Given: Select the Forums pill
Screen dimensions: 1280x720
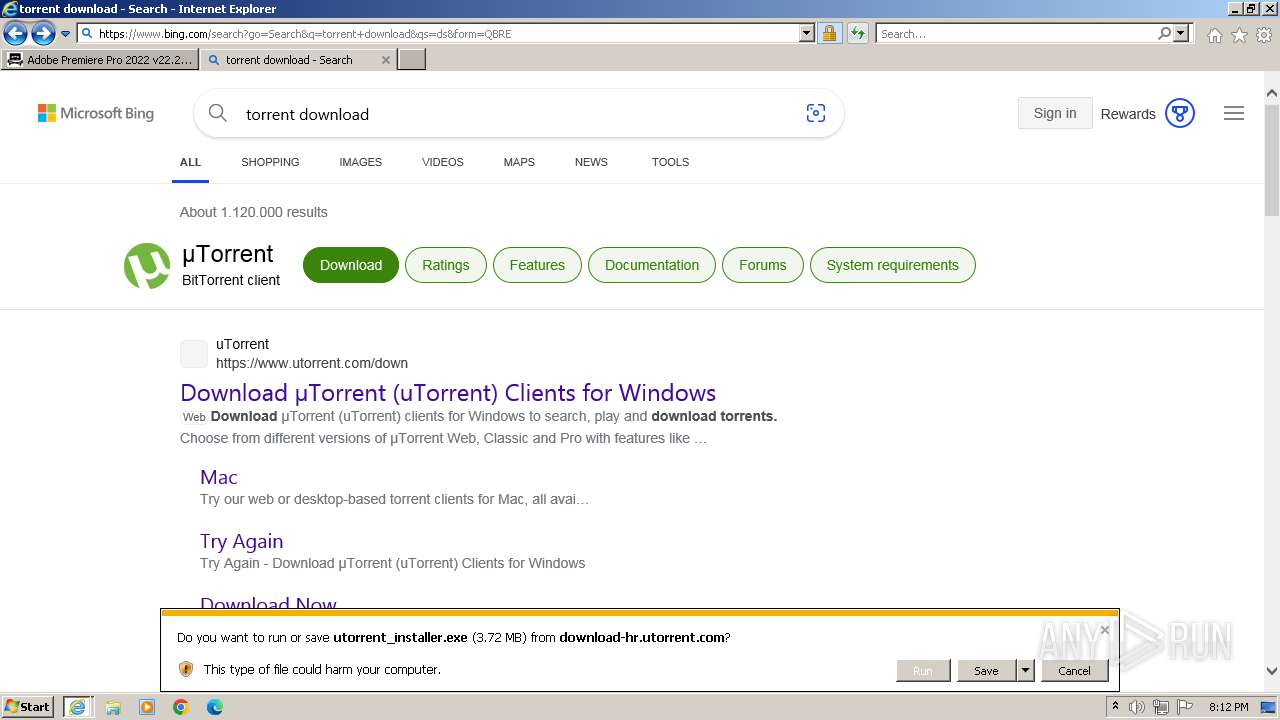Looking at the screenshot, I should pyautogui.click(x=762, y=265).
